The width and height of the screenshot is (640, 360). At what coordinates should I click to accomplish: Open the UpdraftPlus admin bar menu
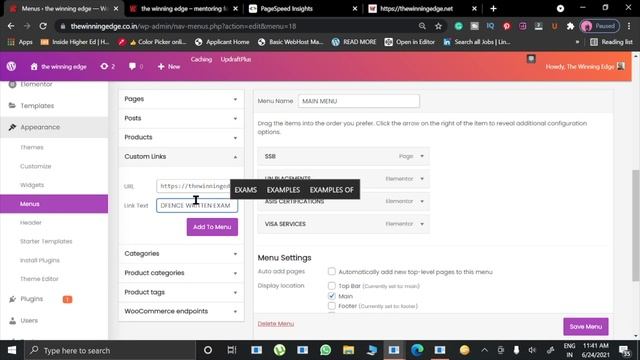tap(236, 59)
